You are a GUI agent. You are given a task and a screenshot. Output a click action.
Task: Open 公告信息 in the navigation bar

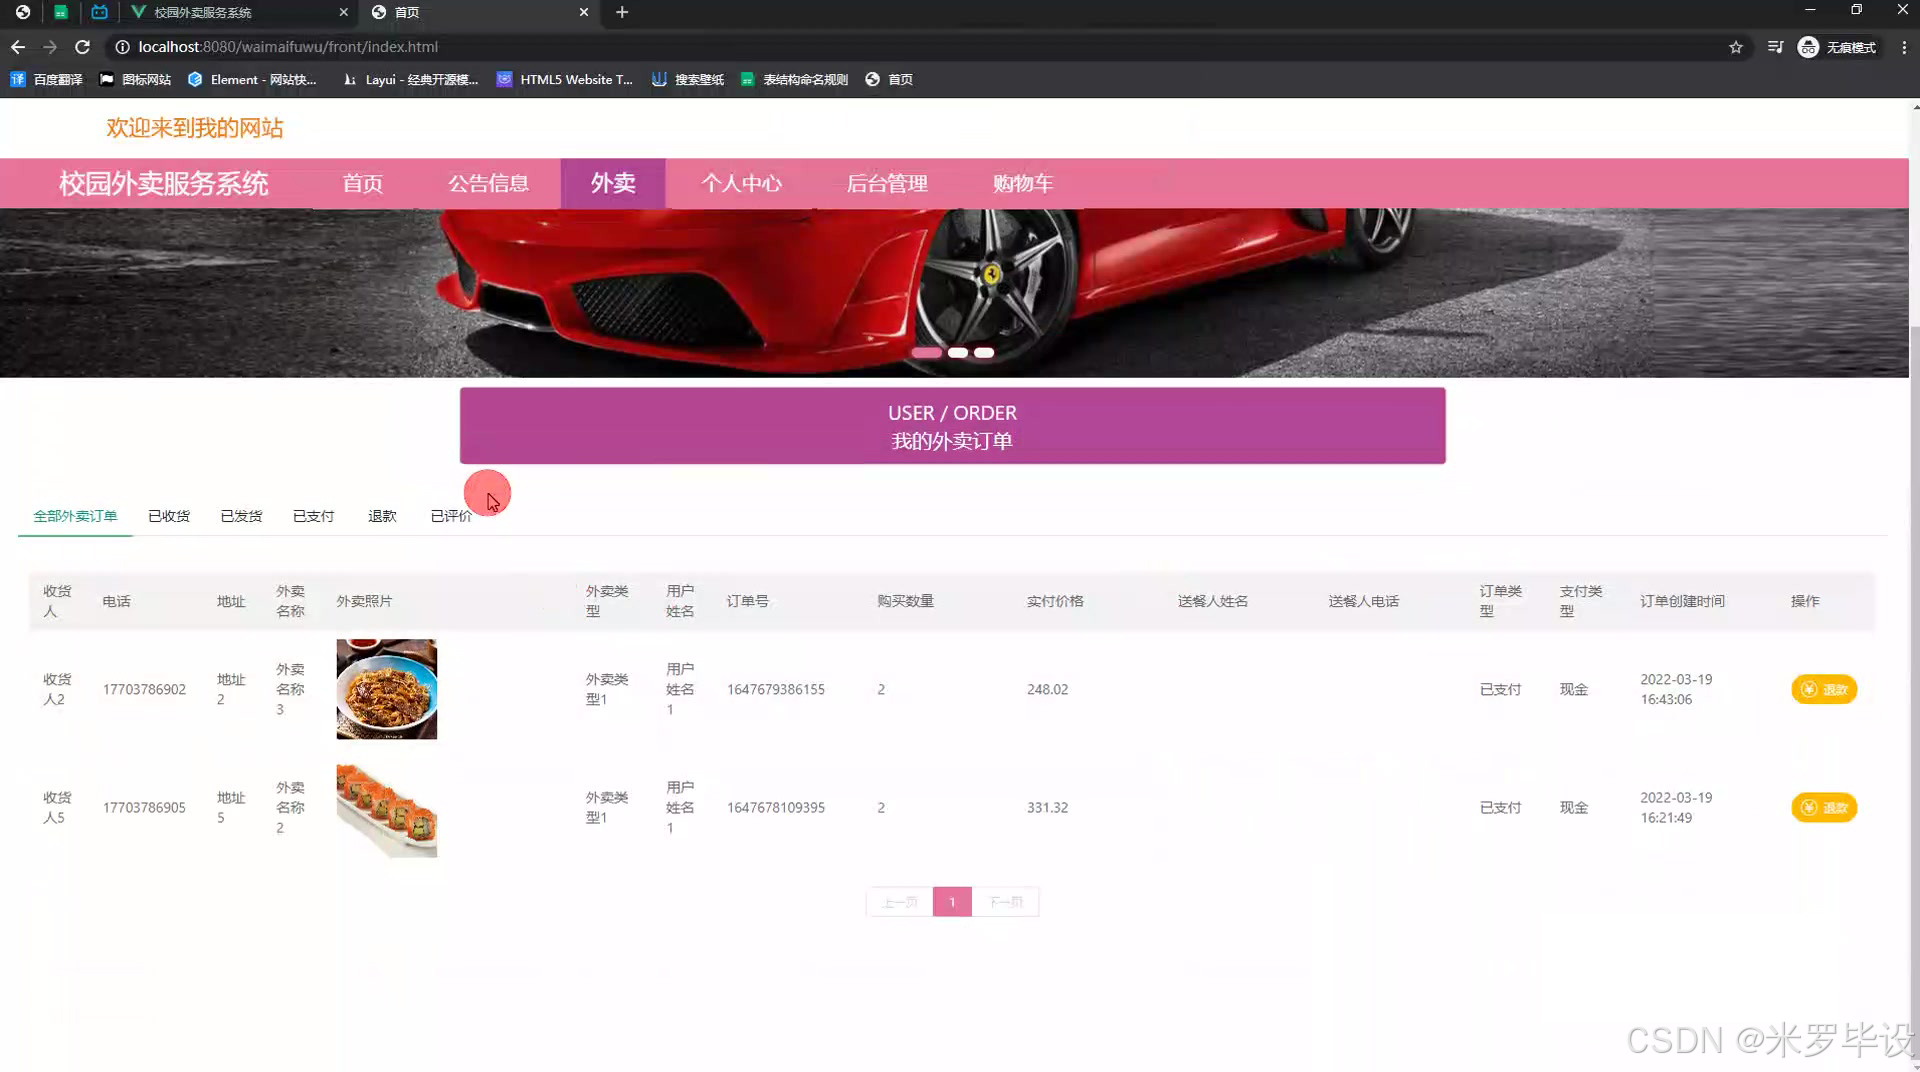tap(488, 183)
